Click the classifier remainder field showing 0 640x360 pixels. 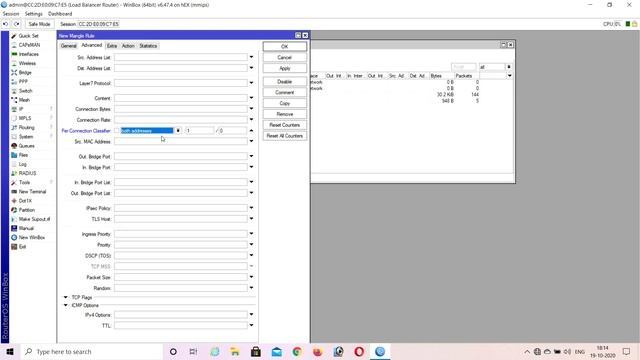click(x=232, y=131)
